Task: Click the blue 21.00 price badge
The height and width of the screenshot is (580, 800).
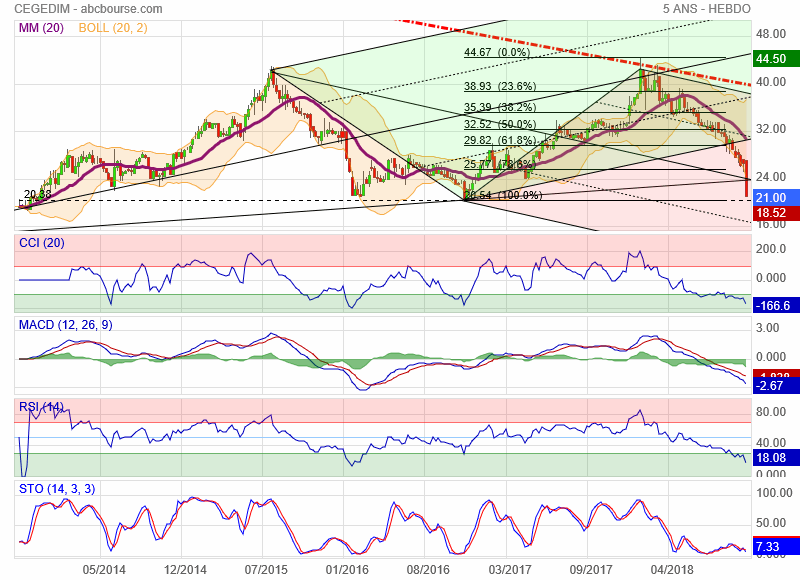Action: coord(776,197)
